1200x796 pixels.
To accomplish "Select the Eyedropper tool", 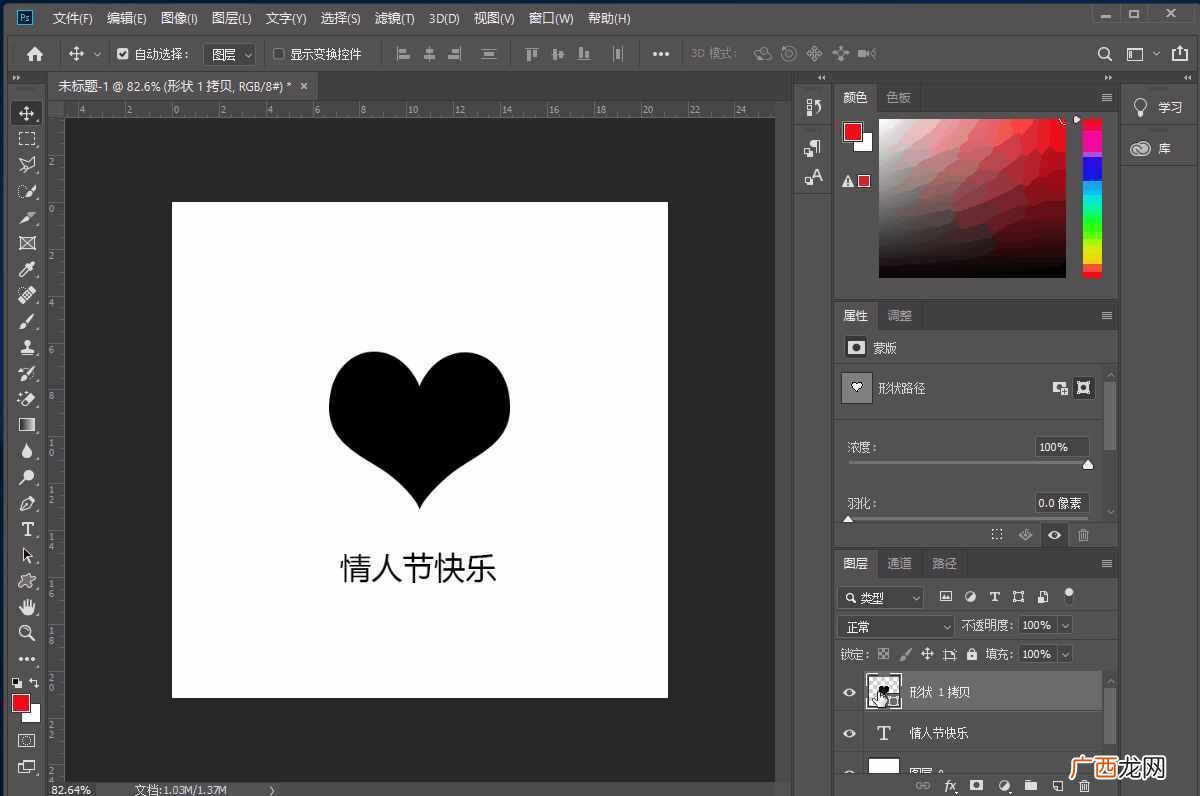I will point(27,269).
